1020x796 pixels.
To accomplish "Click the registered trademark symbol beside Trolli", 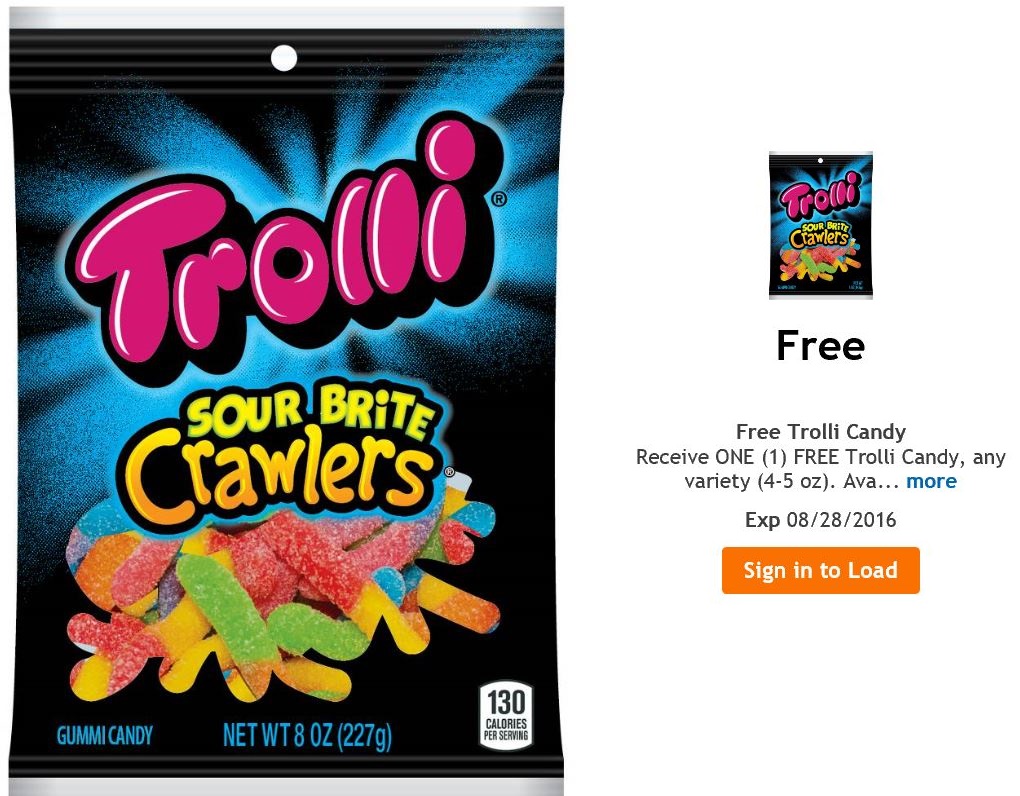I will point(498,199).
